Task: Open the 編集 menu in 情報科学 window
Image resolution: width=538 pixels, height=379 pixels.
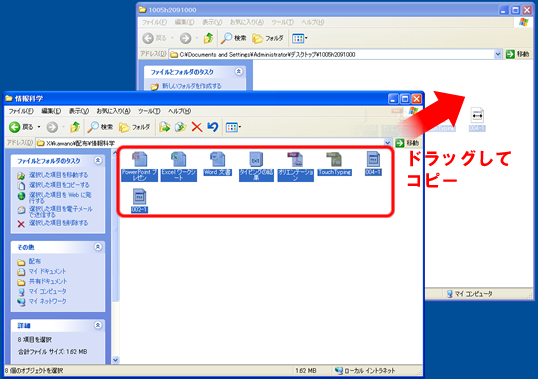Action: coord(51,111)
